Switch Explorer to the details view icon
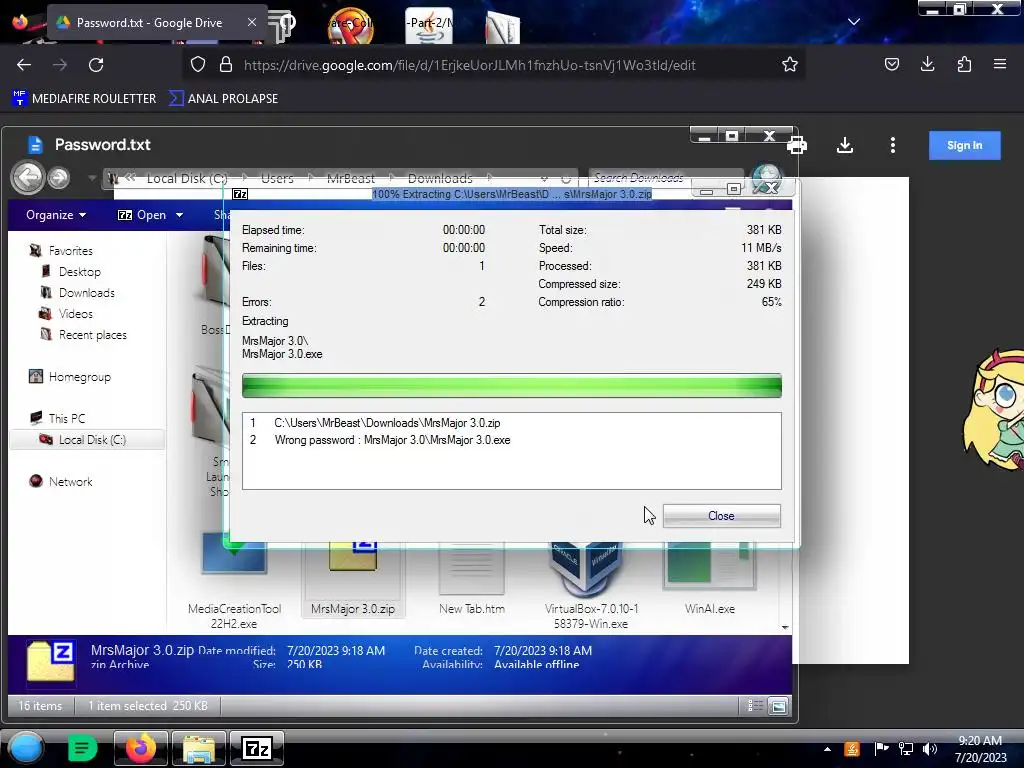The height and width of the screenshot is (768, 1024). coord(755,705)
